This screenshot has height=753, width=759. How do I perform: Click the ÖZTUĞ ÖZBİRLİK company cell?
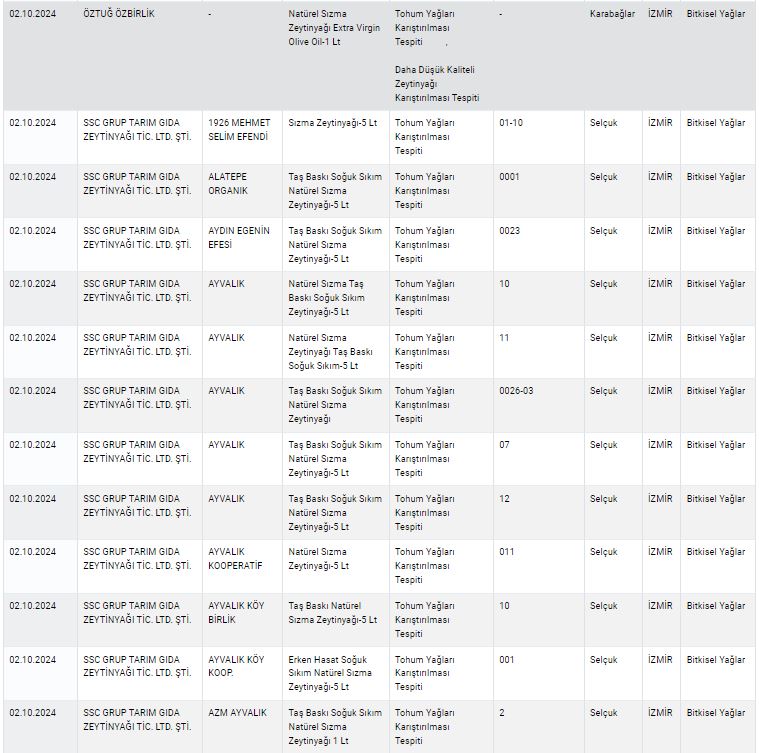coord(118,15)
